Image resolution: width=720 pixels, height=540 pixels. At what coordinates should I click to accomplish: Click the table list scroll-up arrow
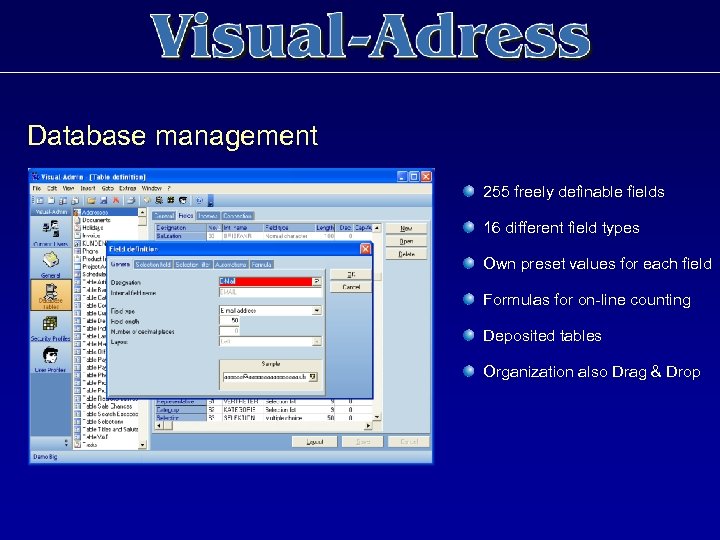tap(142, 213)
